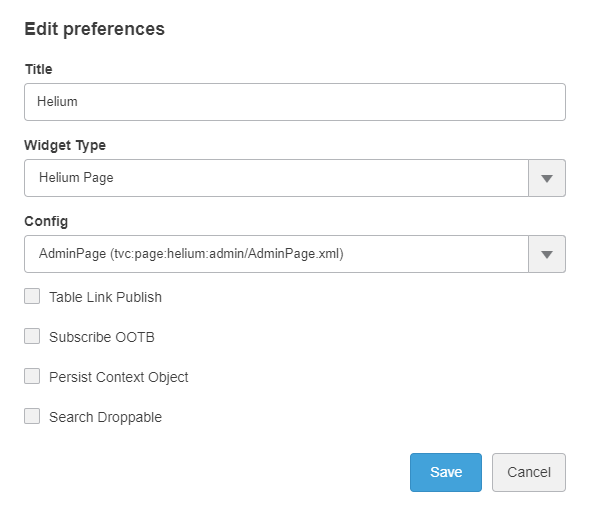Enable the Table Link Publish checkbox
The width and height of the screenshot is (603, 523).
click(x=32, y=297)
